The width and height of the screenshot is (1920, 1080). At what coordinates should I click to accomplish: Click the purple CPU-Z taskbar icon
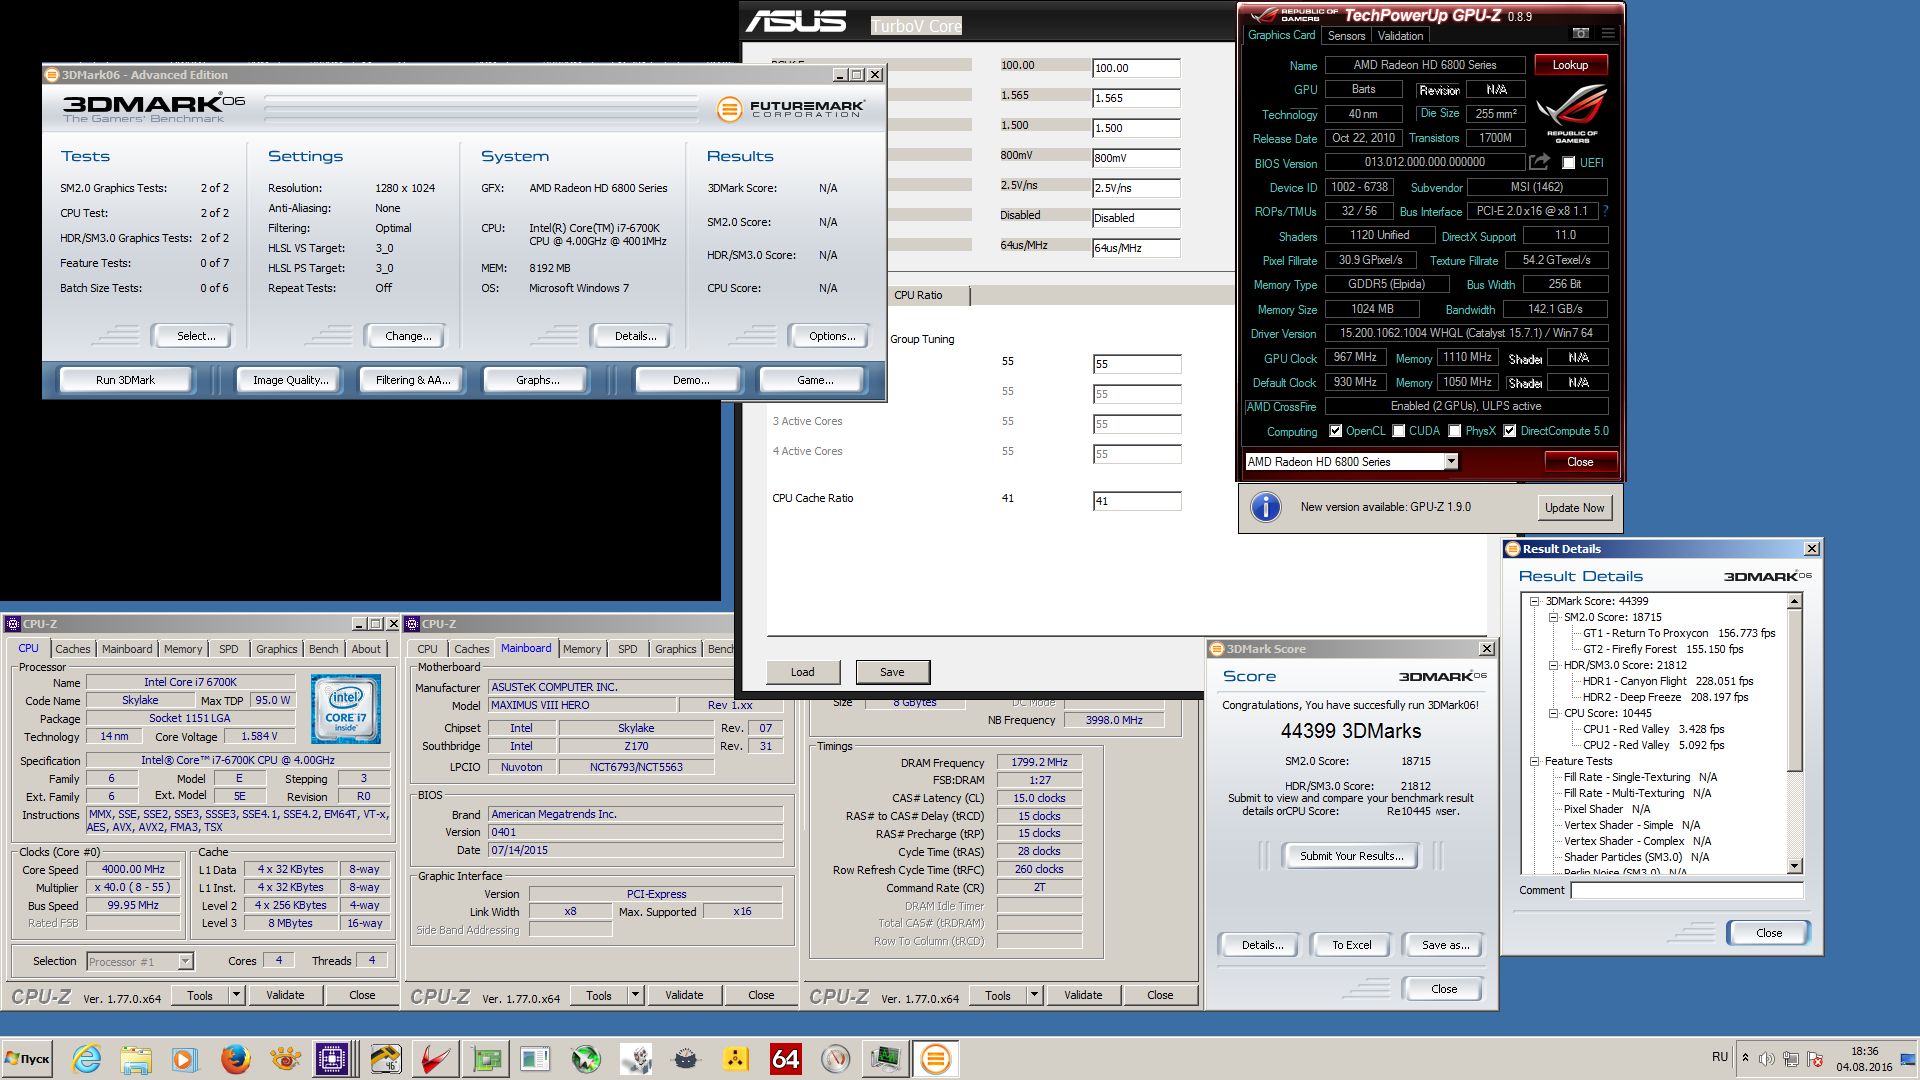pos(331,1058)
